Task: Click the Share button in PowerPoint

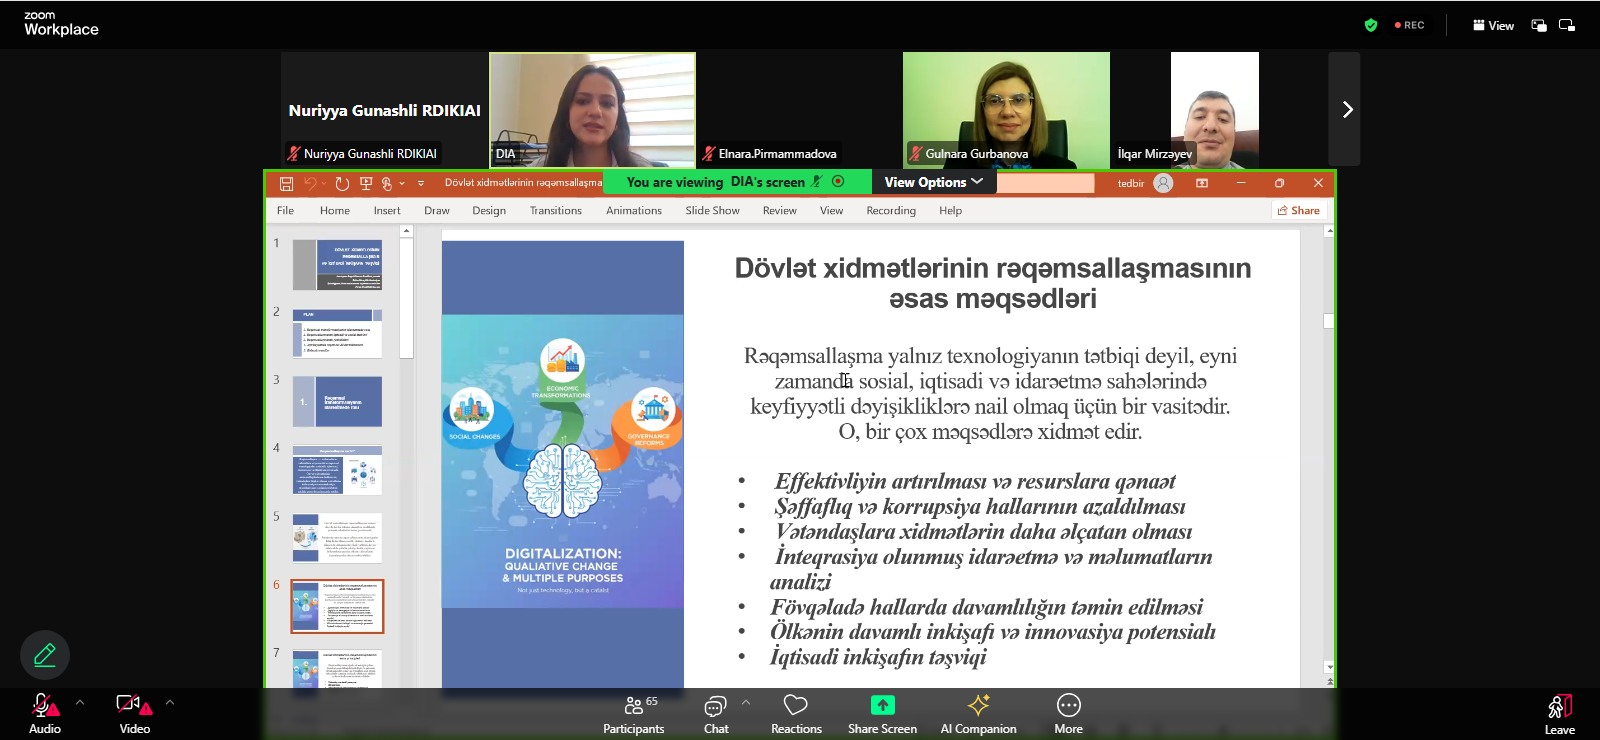Action: 1299,210
